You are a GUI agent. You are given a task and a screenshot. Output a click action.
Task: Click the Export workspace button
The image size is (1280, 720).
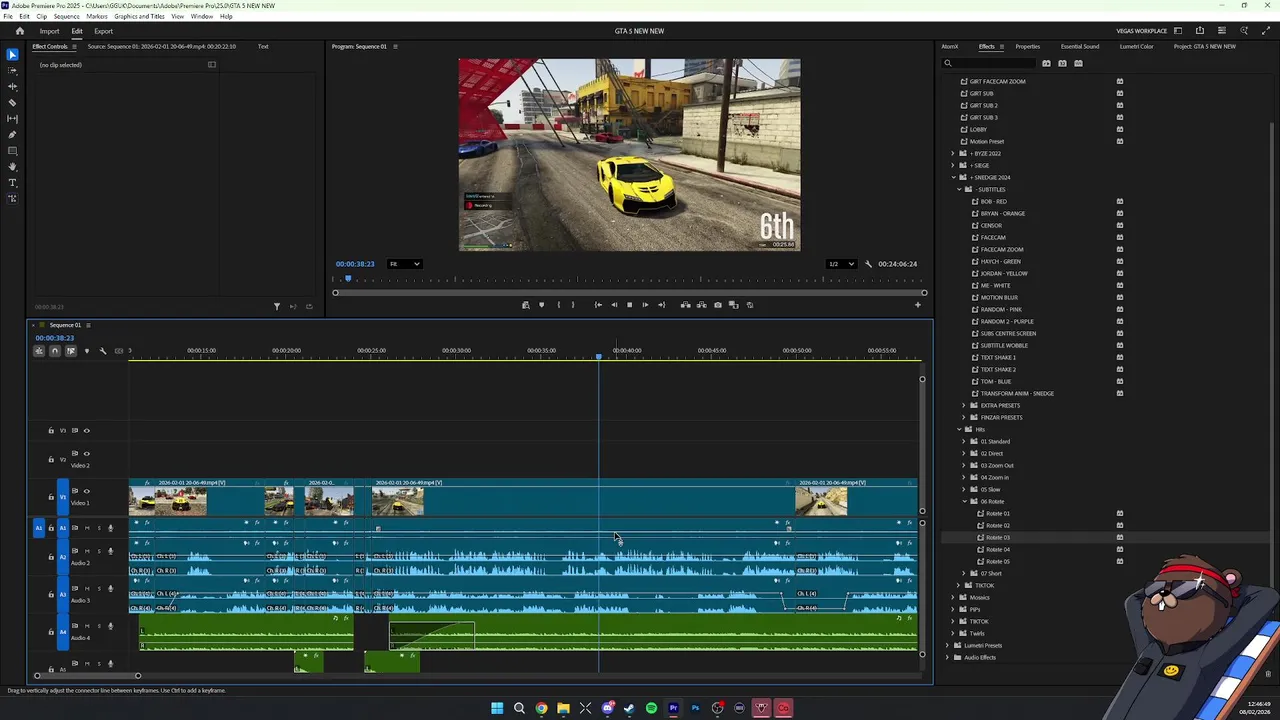pos(104,31)
